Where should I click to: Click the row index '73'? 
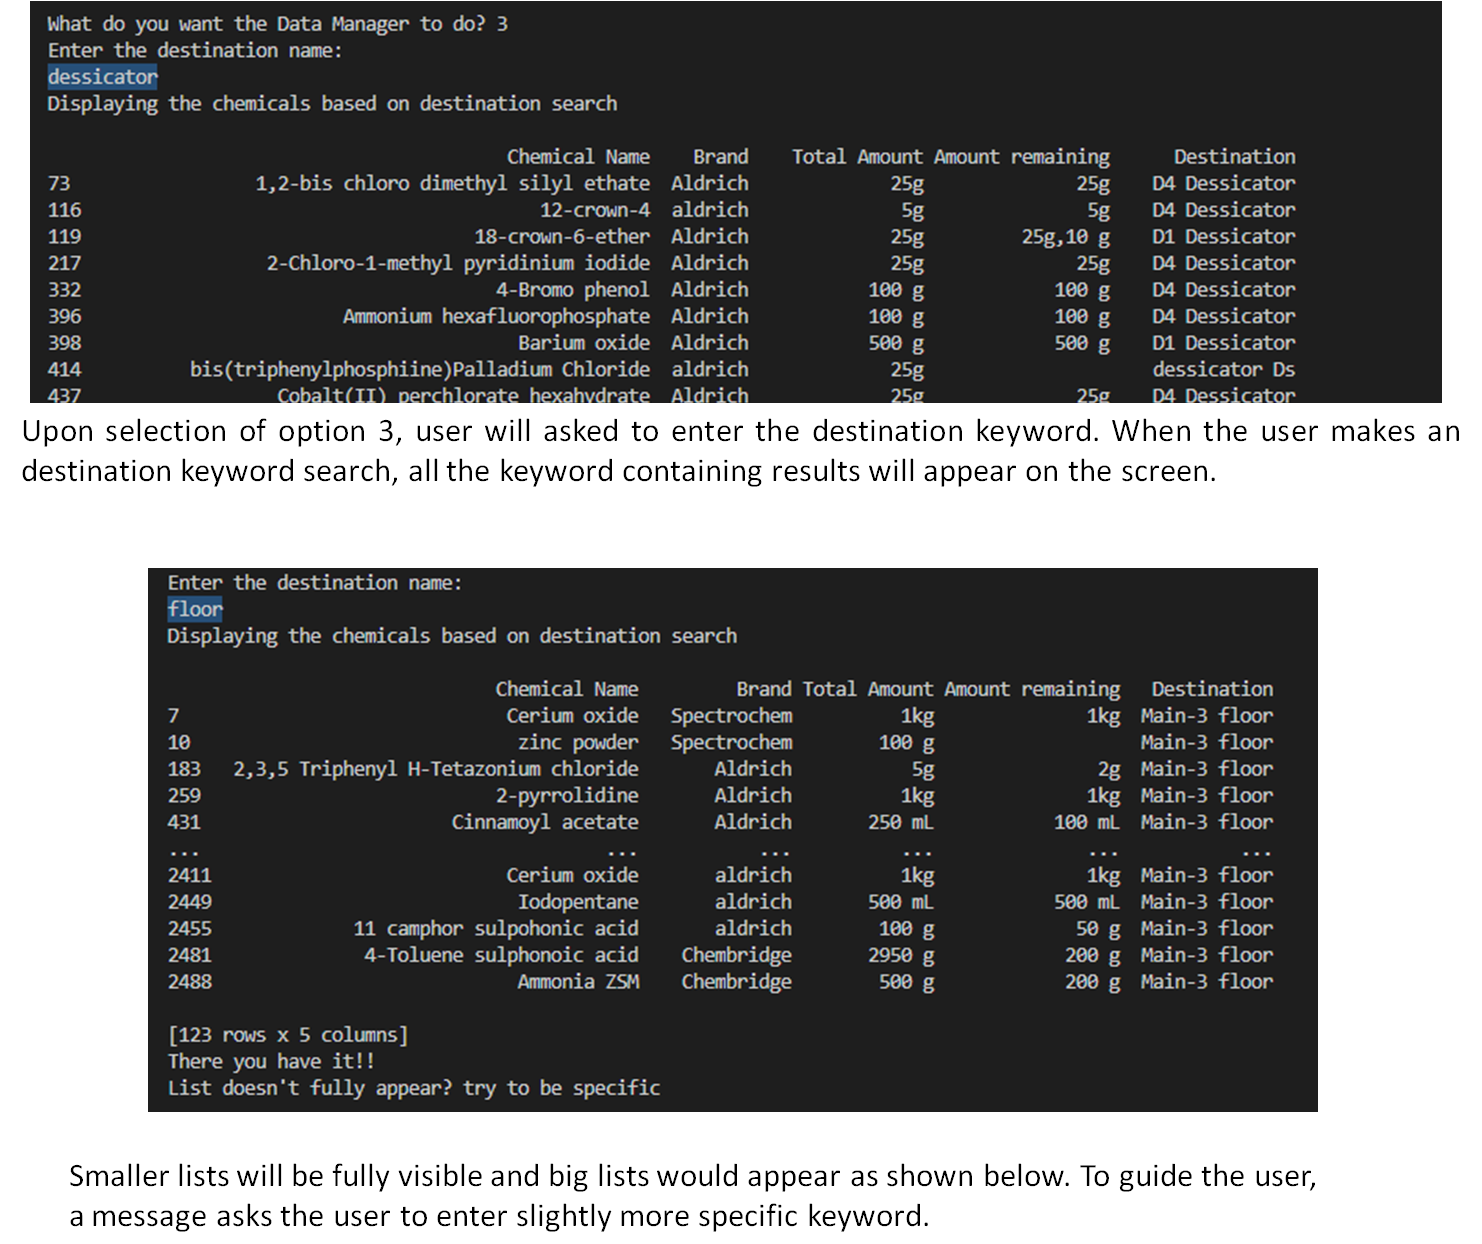click(59, 183)
